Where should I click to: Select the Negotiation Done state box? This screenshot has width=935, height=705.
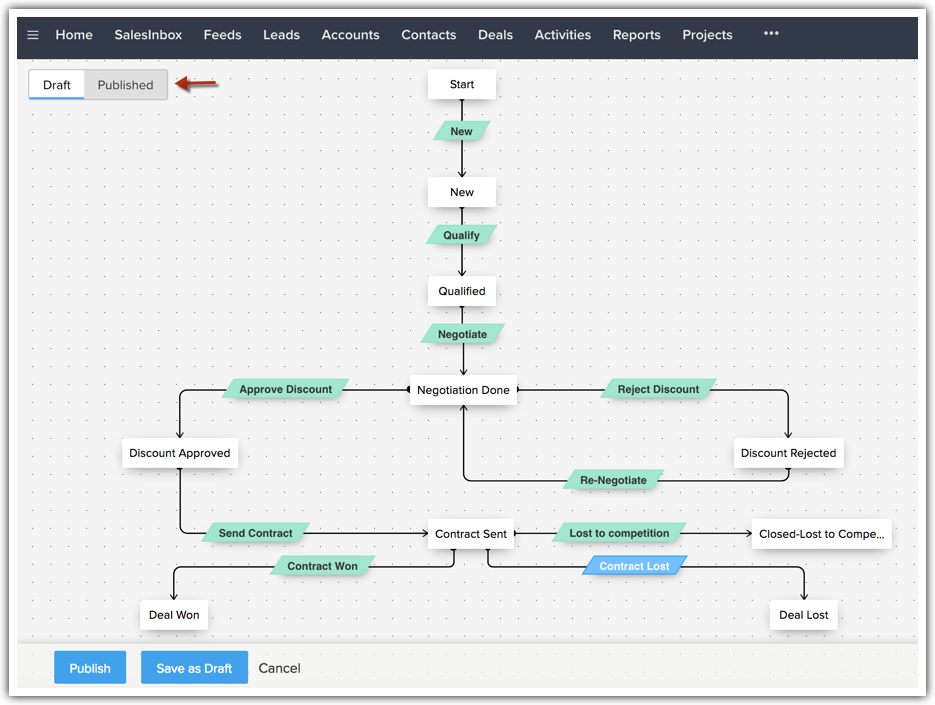pyautogui.click(x=463, y=390)
